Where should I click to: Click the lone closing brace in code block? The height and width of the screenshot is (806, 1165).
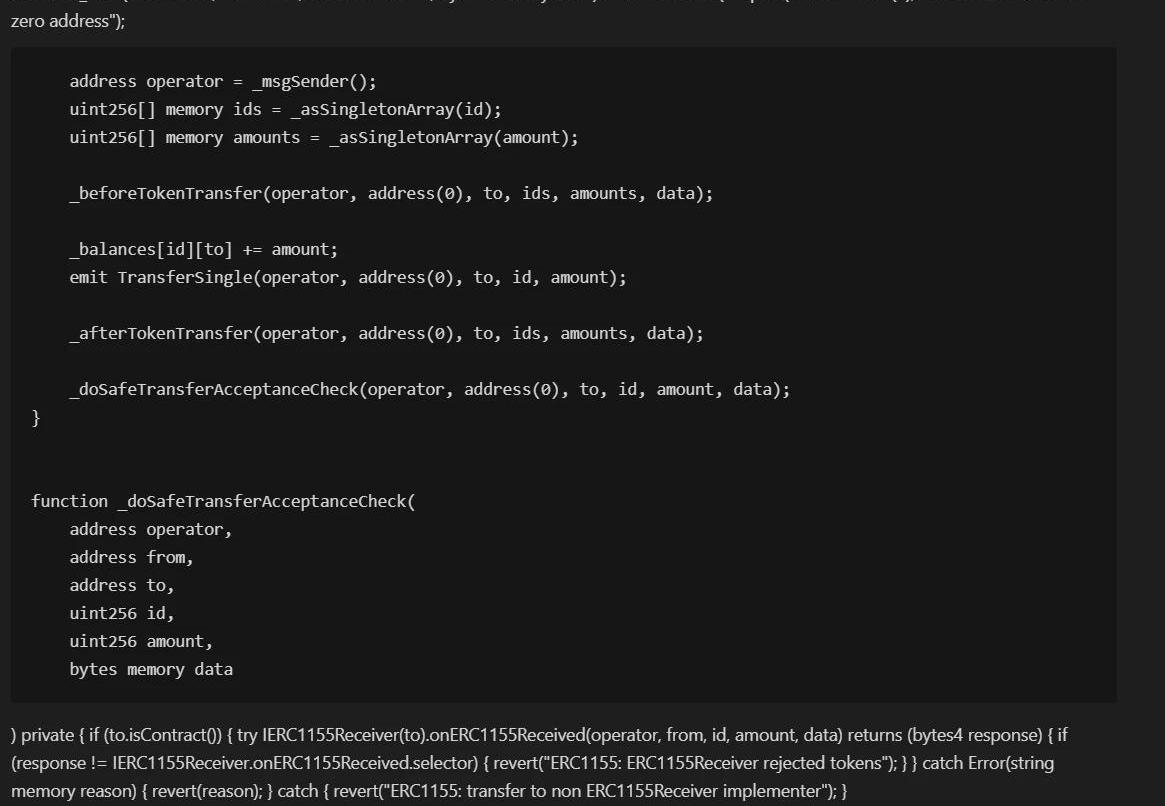(36, 417)
